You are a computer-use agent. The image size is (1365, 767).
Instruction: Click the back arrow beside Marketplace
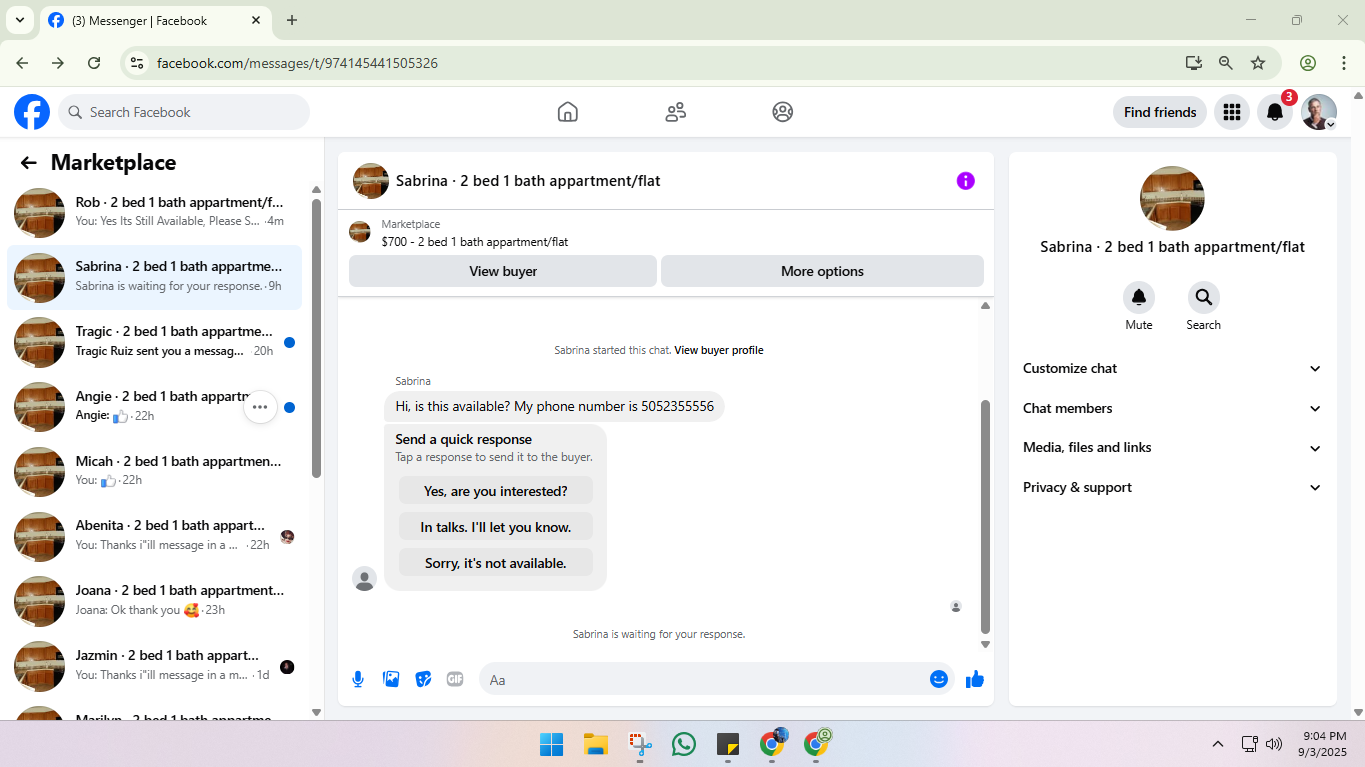[29, 163]
